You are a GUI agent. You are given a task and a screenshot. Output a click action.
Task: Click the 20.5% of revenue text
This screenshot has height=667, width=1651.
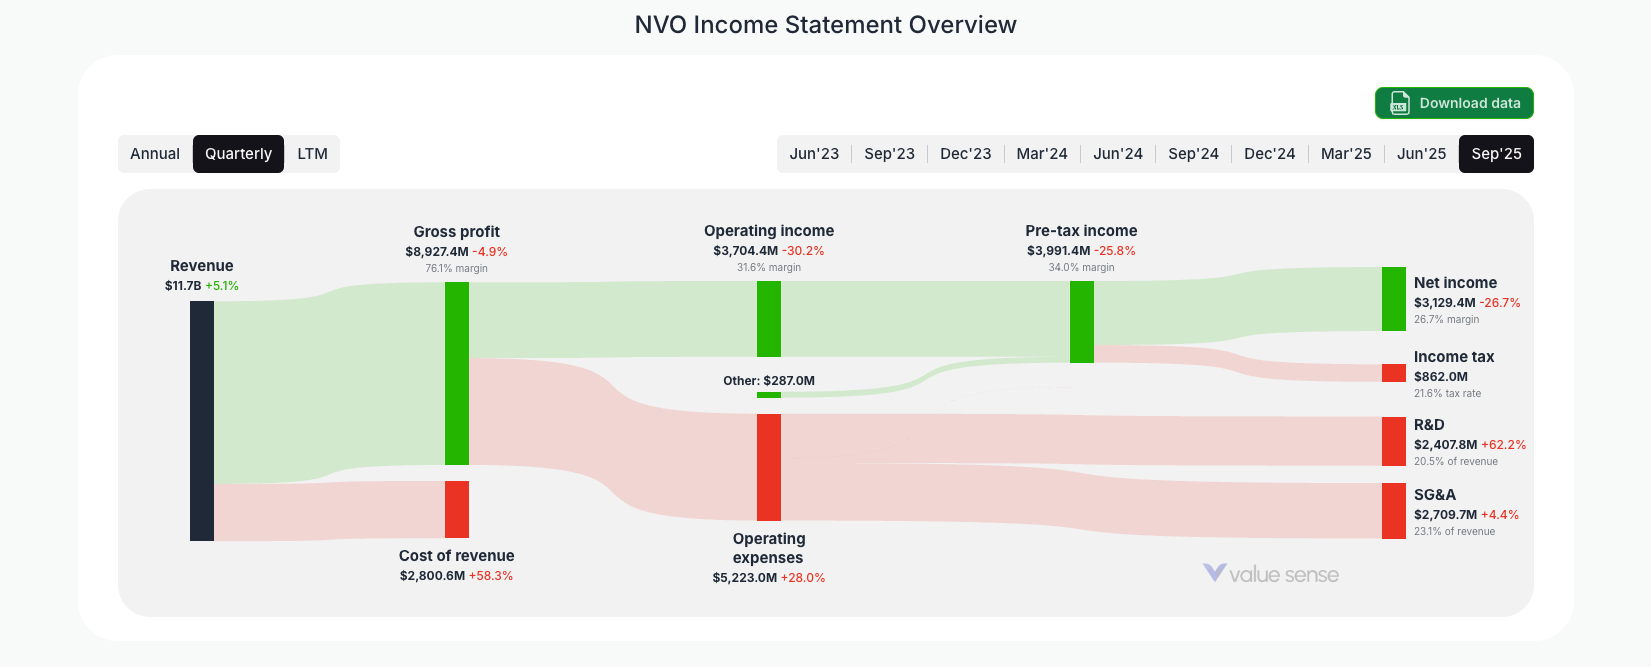click(x=1456, y=462)
